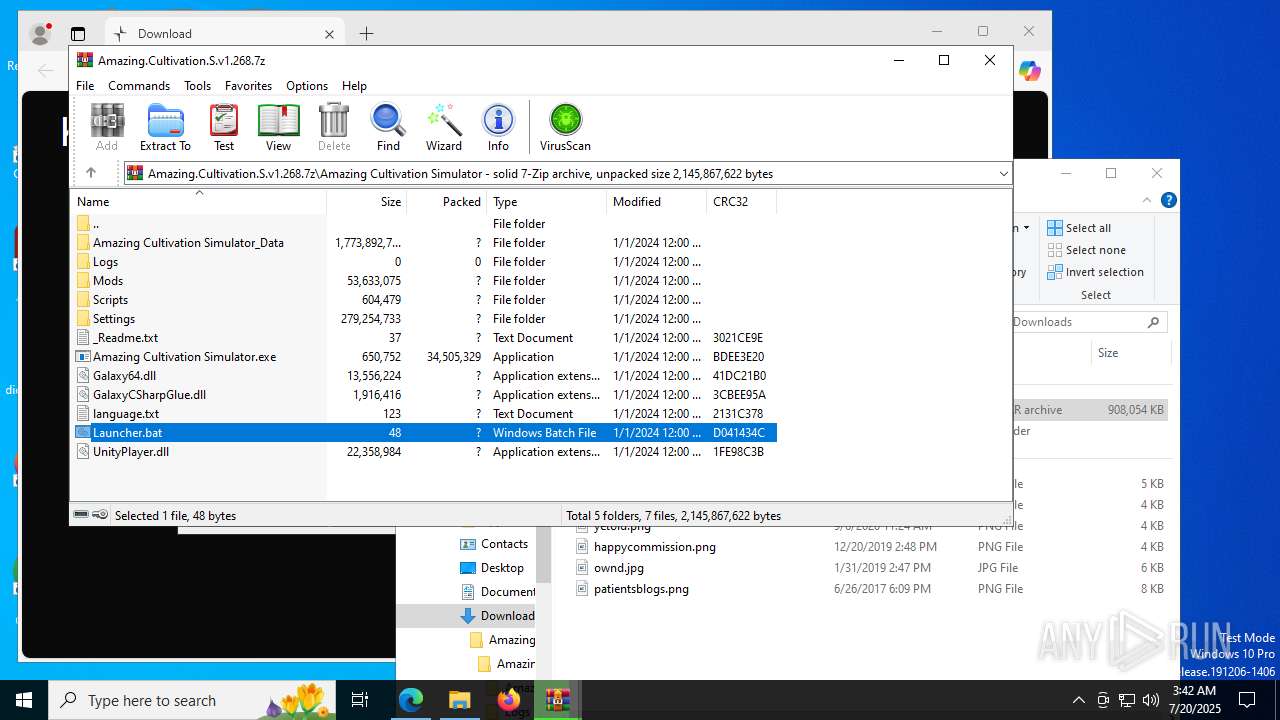Sort by Modified column header

point(656,202)
